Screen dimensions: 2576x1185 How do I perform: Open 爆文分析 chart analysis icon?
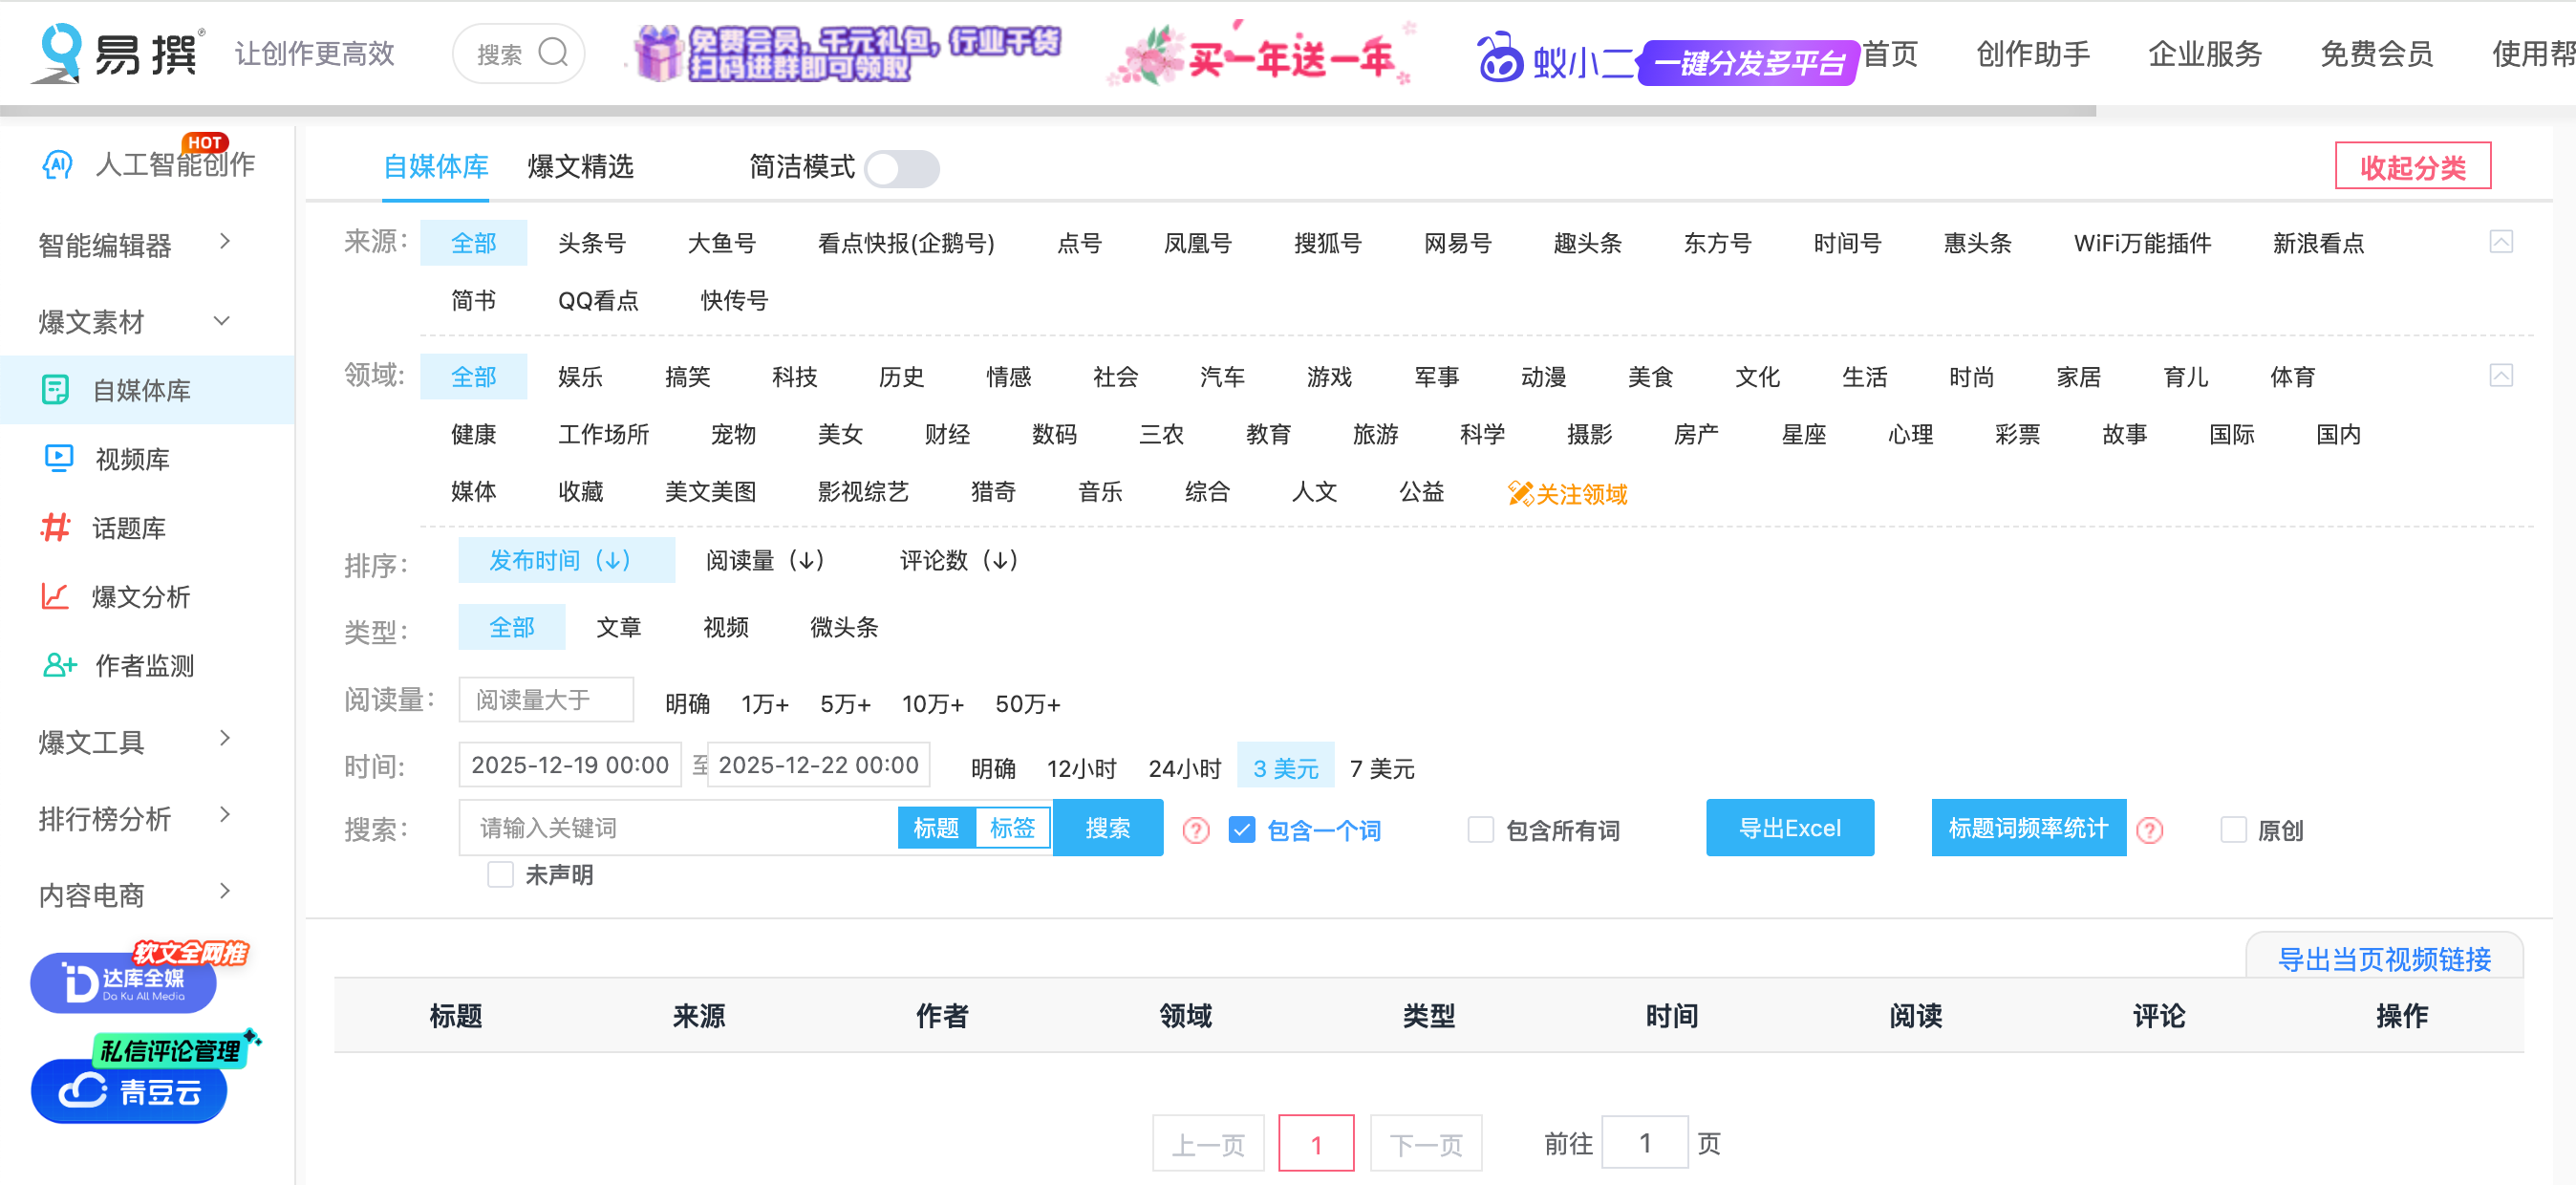point(56,597)
